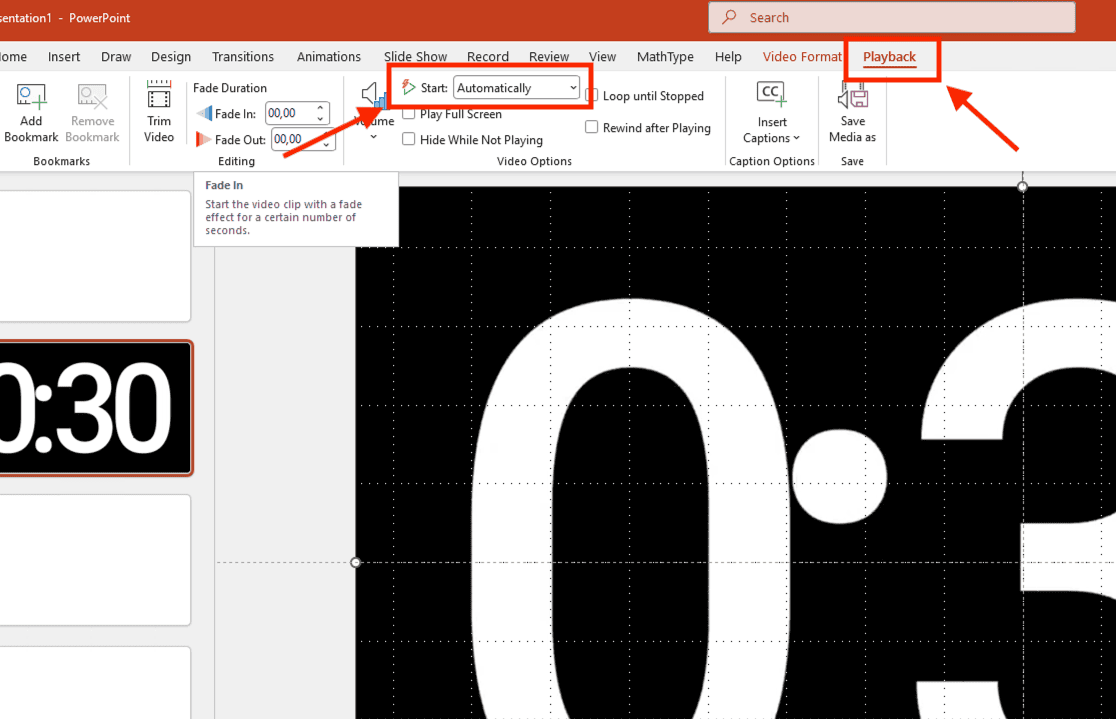Expand the Volume dropdown arrow
1116x719 pixels.
pos(373,137)
